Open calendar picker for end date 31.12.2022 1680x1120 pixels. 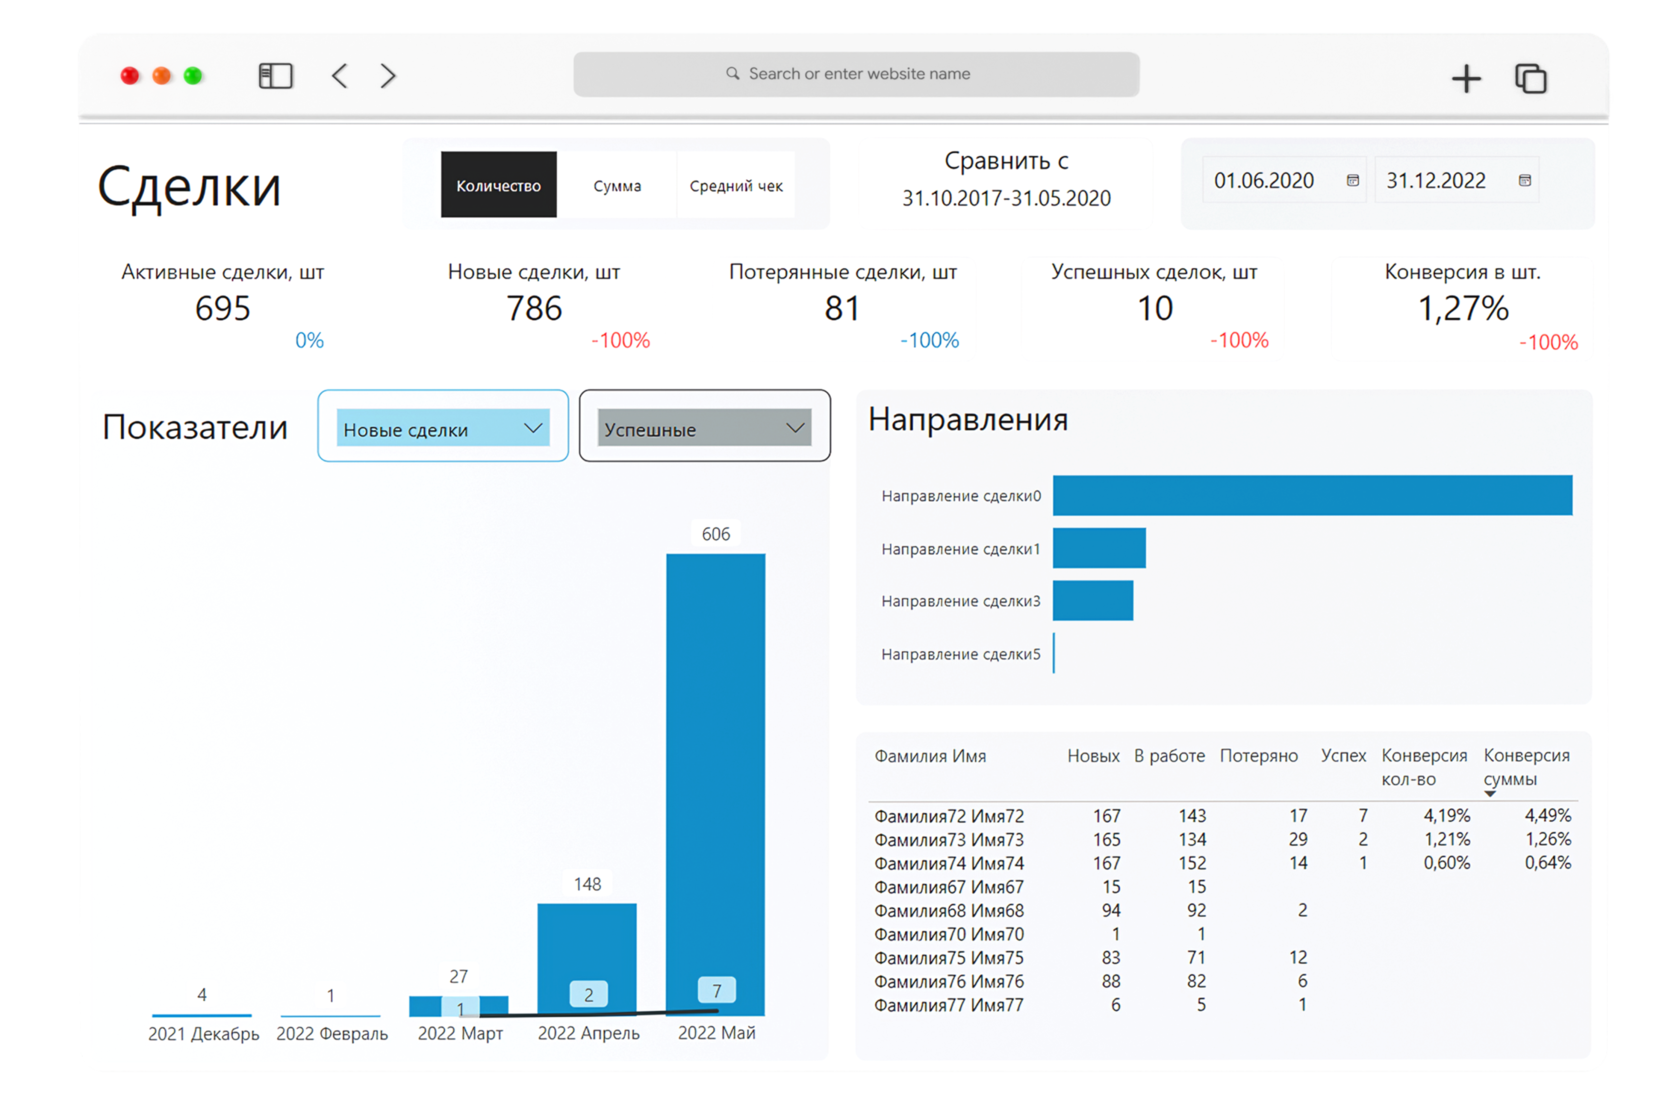1524,181
